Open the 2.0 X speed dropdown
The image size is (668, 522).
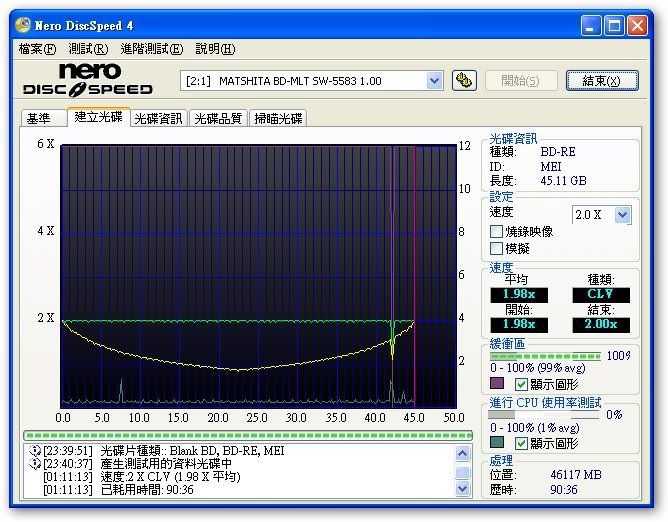coord(602,215)
